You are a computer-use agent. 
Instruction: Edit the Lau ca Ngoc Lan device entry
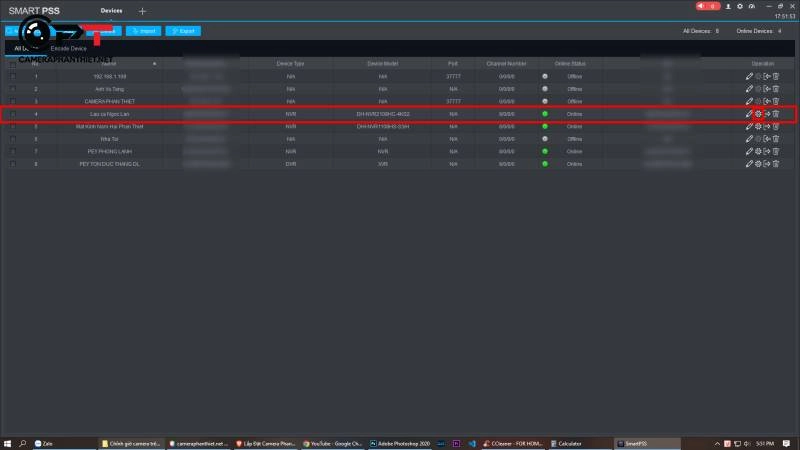coord(749,114)
